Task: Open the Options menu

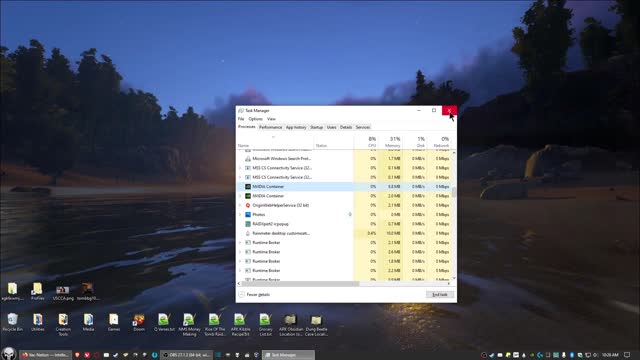Action: click(x=256, y=119)
